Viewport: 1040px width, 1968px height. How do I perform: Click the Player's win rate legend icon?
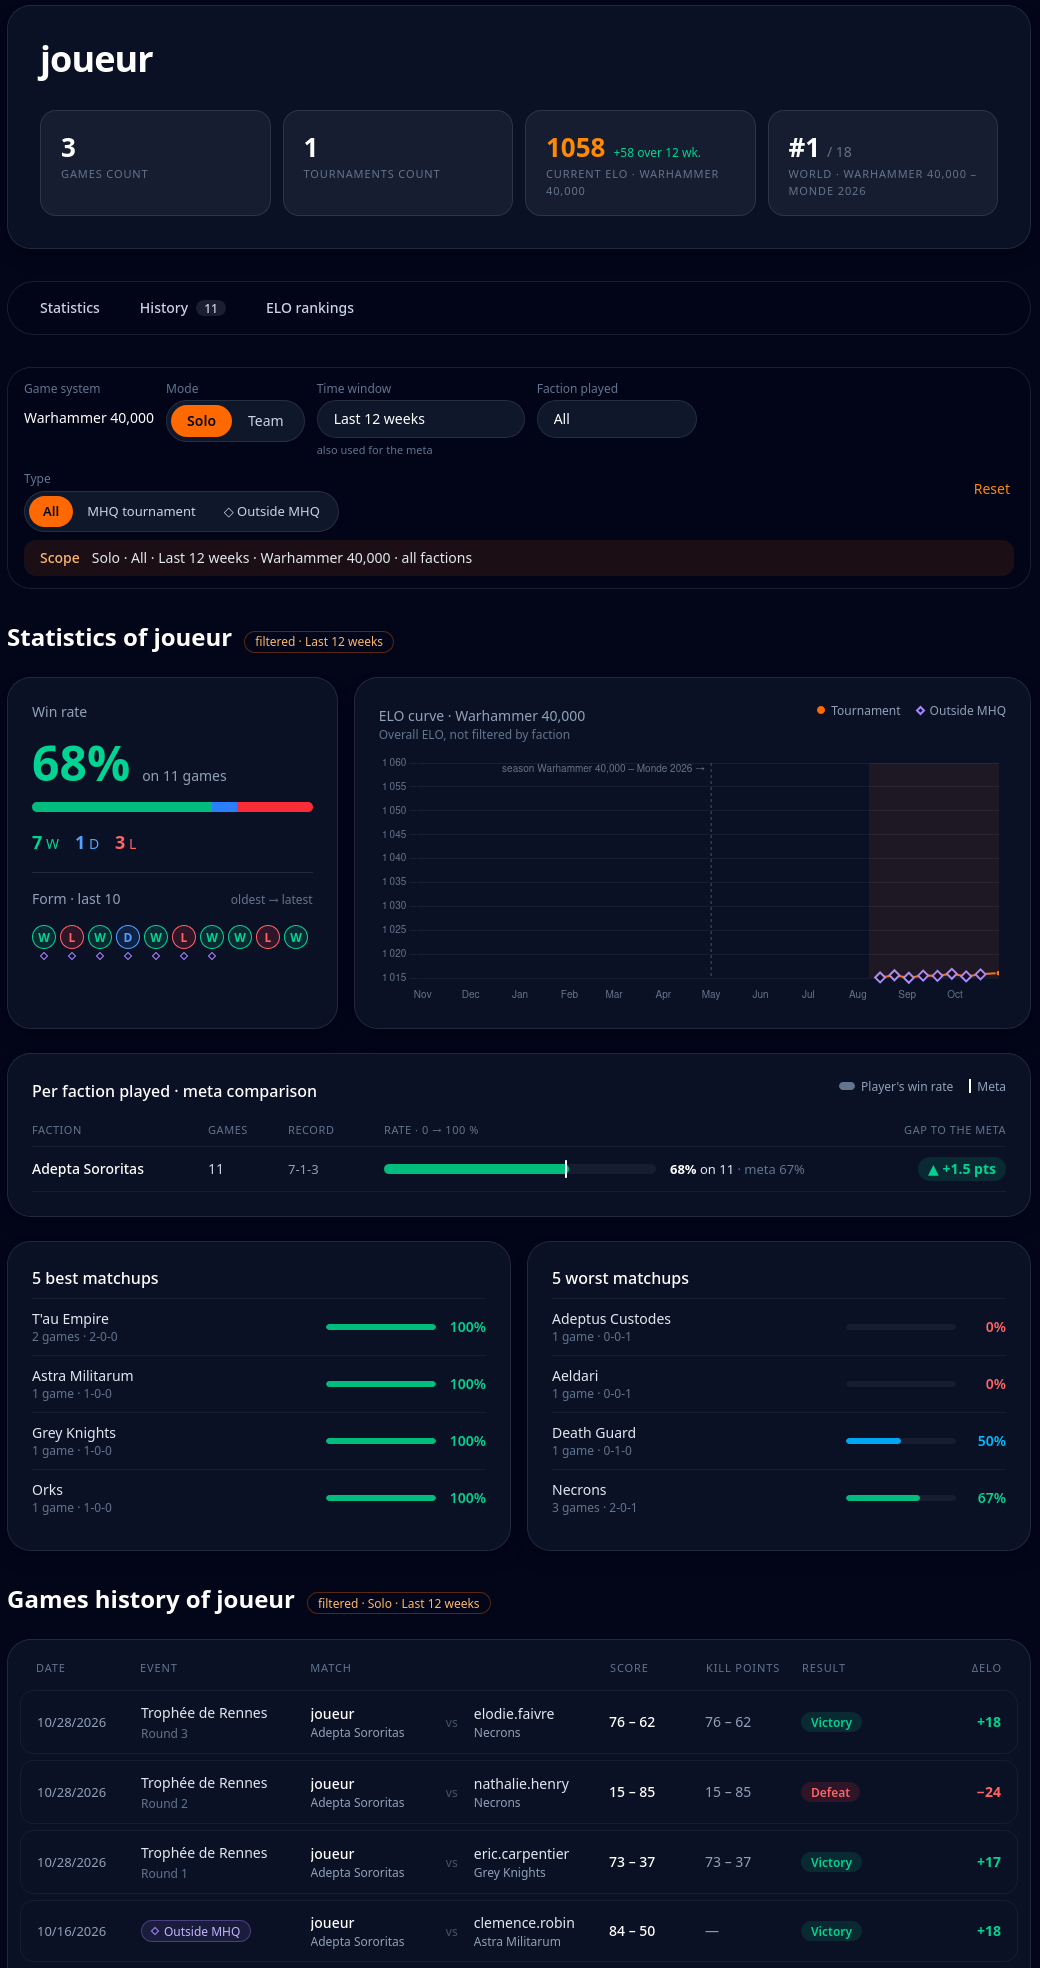(x=847, y=1086)
